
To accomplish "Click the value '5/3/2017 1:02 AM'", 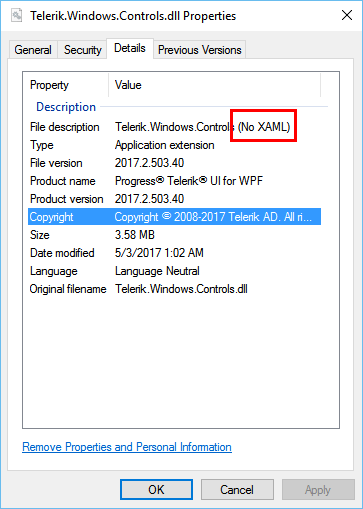I will [x=159, y=253].
